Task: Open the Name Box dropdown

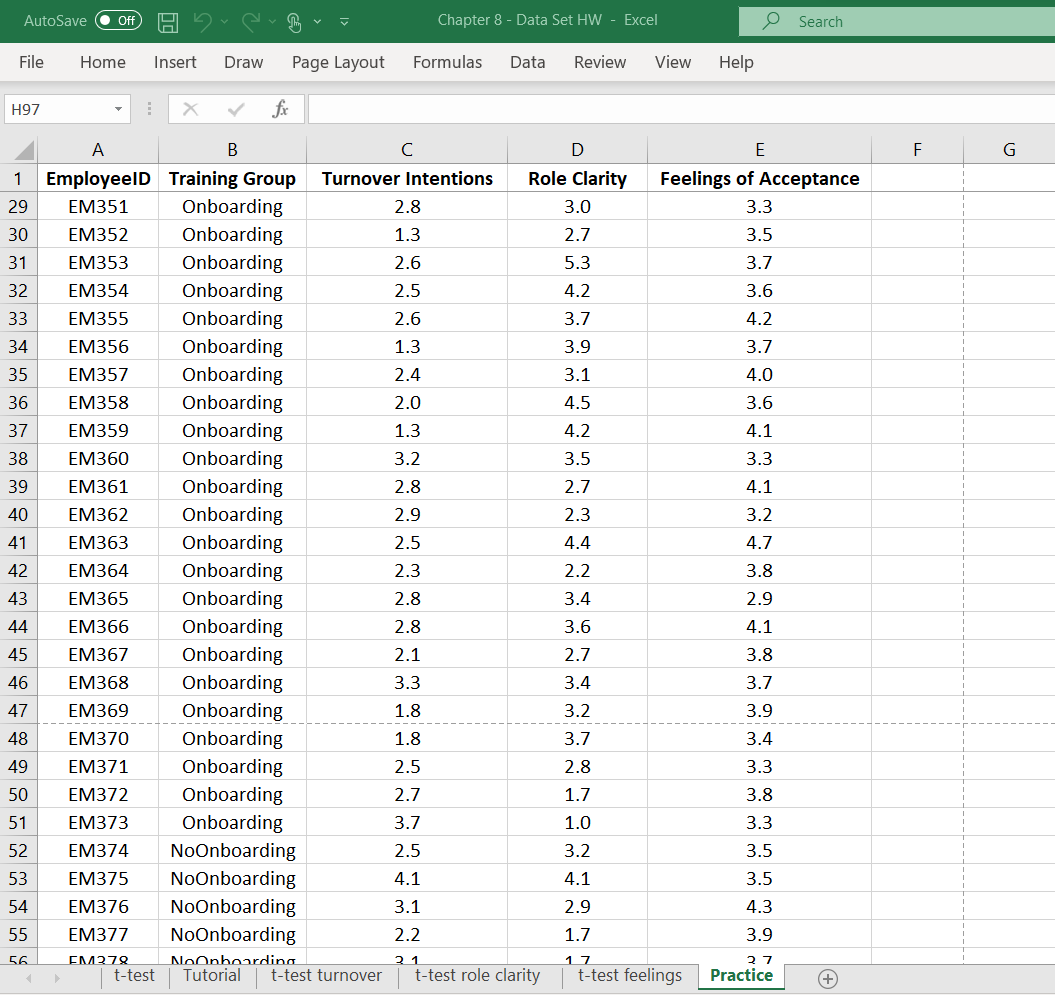Action: coord(116,108)
